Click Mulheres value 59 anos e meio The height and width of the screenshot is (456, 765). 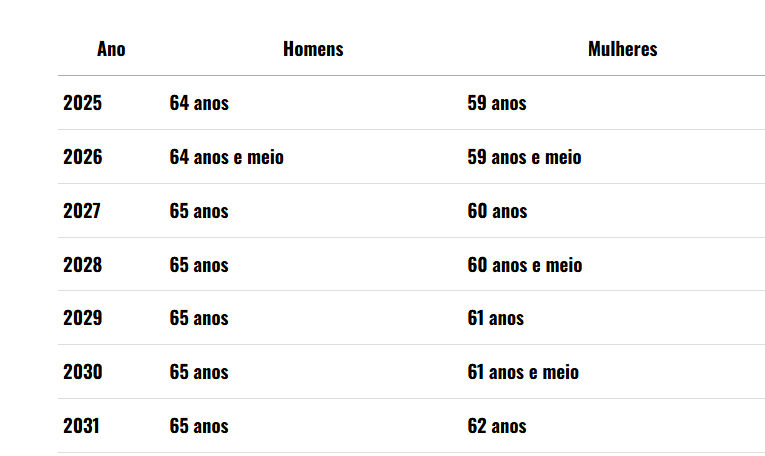point(524,157)
